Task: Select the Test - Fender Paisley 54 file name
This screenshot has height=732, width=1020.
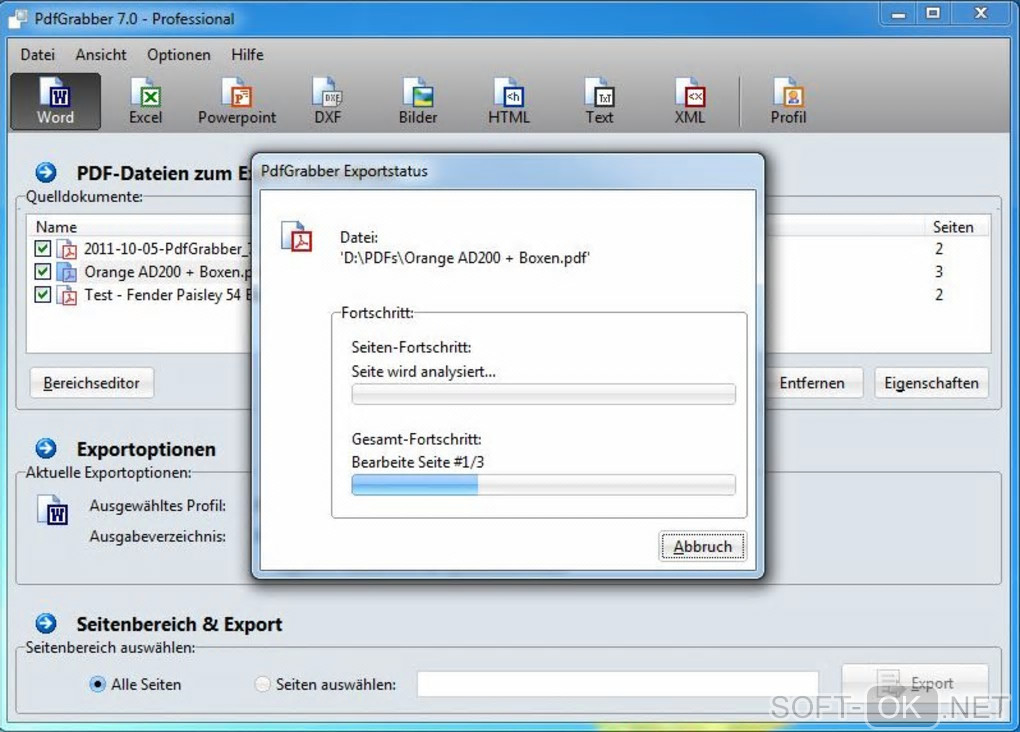Action: click(x=168, y=295)
